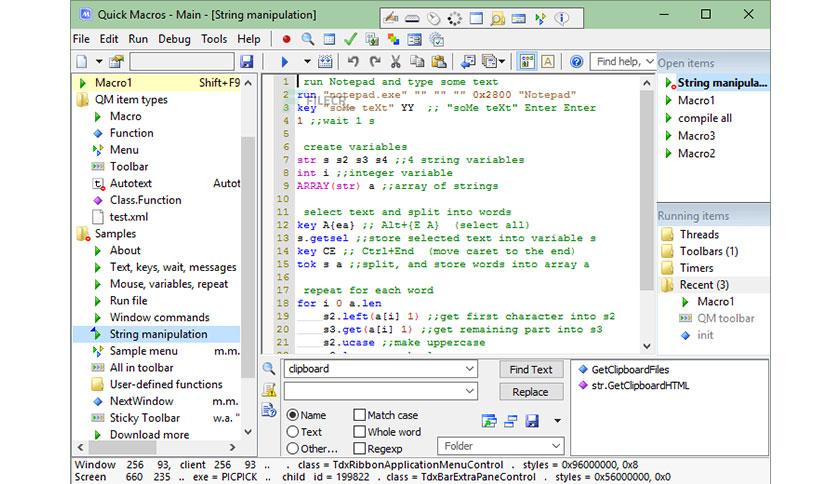
Task: Click the colored squares icon in menu bar
Action: (x=393, y=39)
